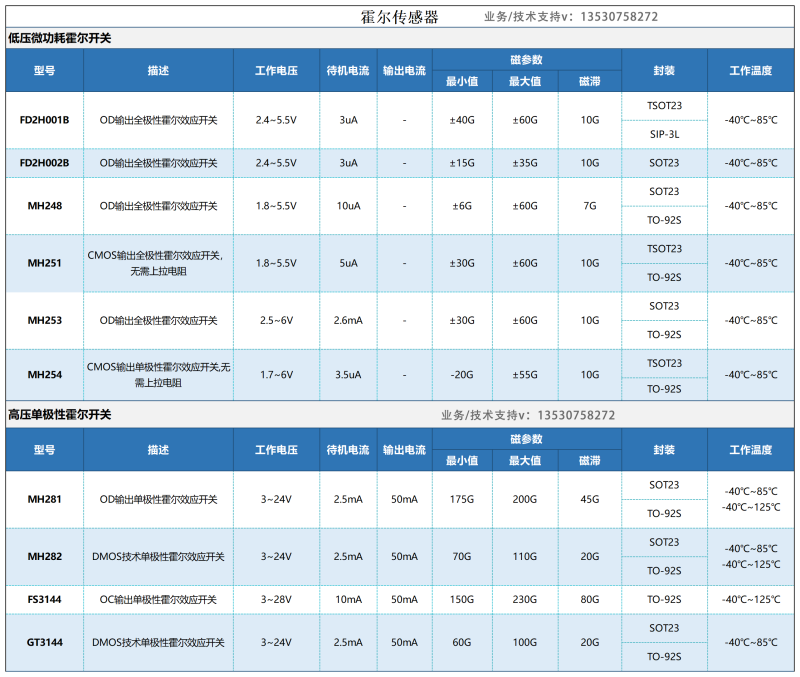800x677 pixels.
Task: Click the 高压单极性霍尔开关 section heading
Action: [60, 414]
